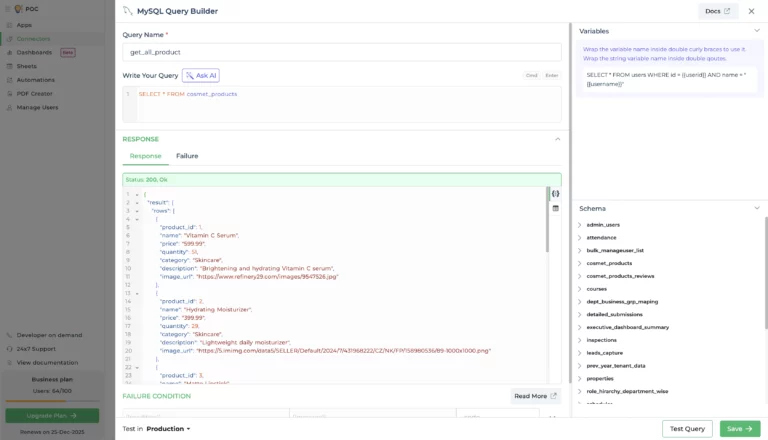Image resolution: width=768 pixels, height=440 pixels.
Task: Switch response to table view icon
Action: [x=555, y=209]
